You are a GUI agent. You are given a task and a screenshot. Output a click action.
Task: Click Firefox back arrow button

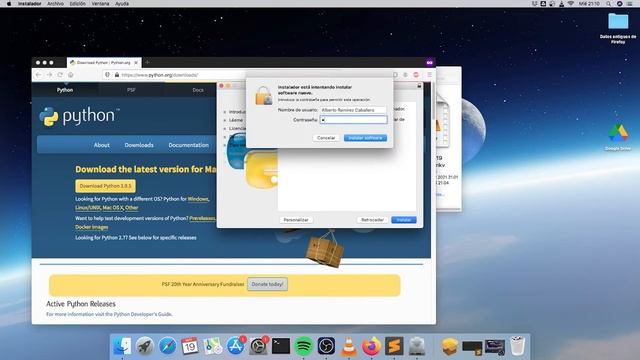[x=38, y=75]
